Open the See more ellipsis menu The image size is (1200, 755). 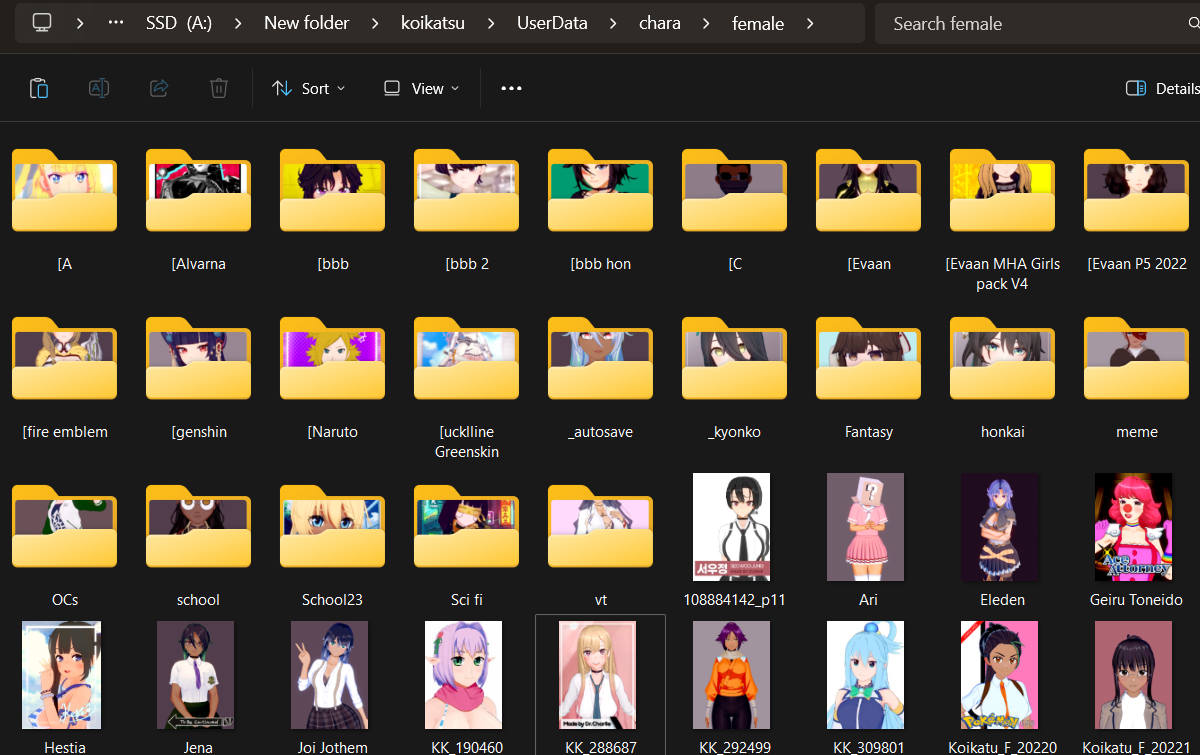coord(511,88)
